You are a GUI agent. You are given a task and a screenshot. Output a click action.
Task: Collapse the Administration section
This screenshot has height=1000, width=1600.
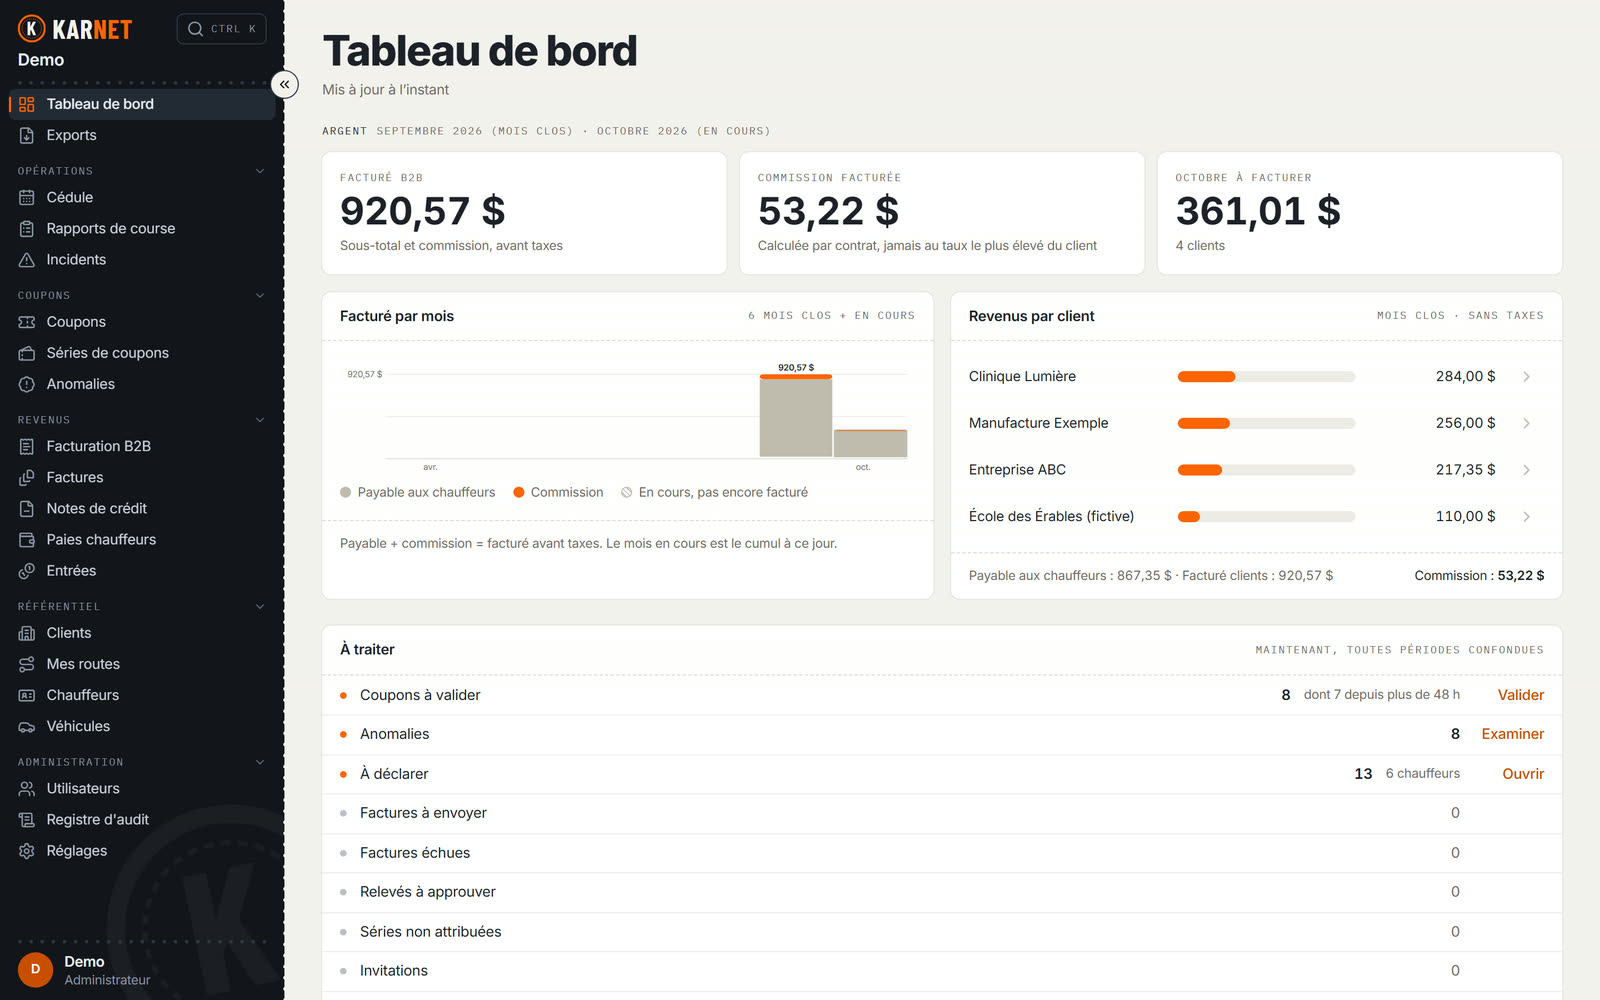click(x=260, y=762)
